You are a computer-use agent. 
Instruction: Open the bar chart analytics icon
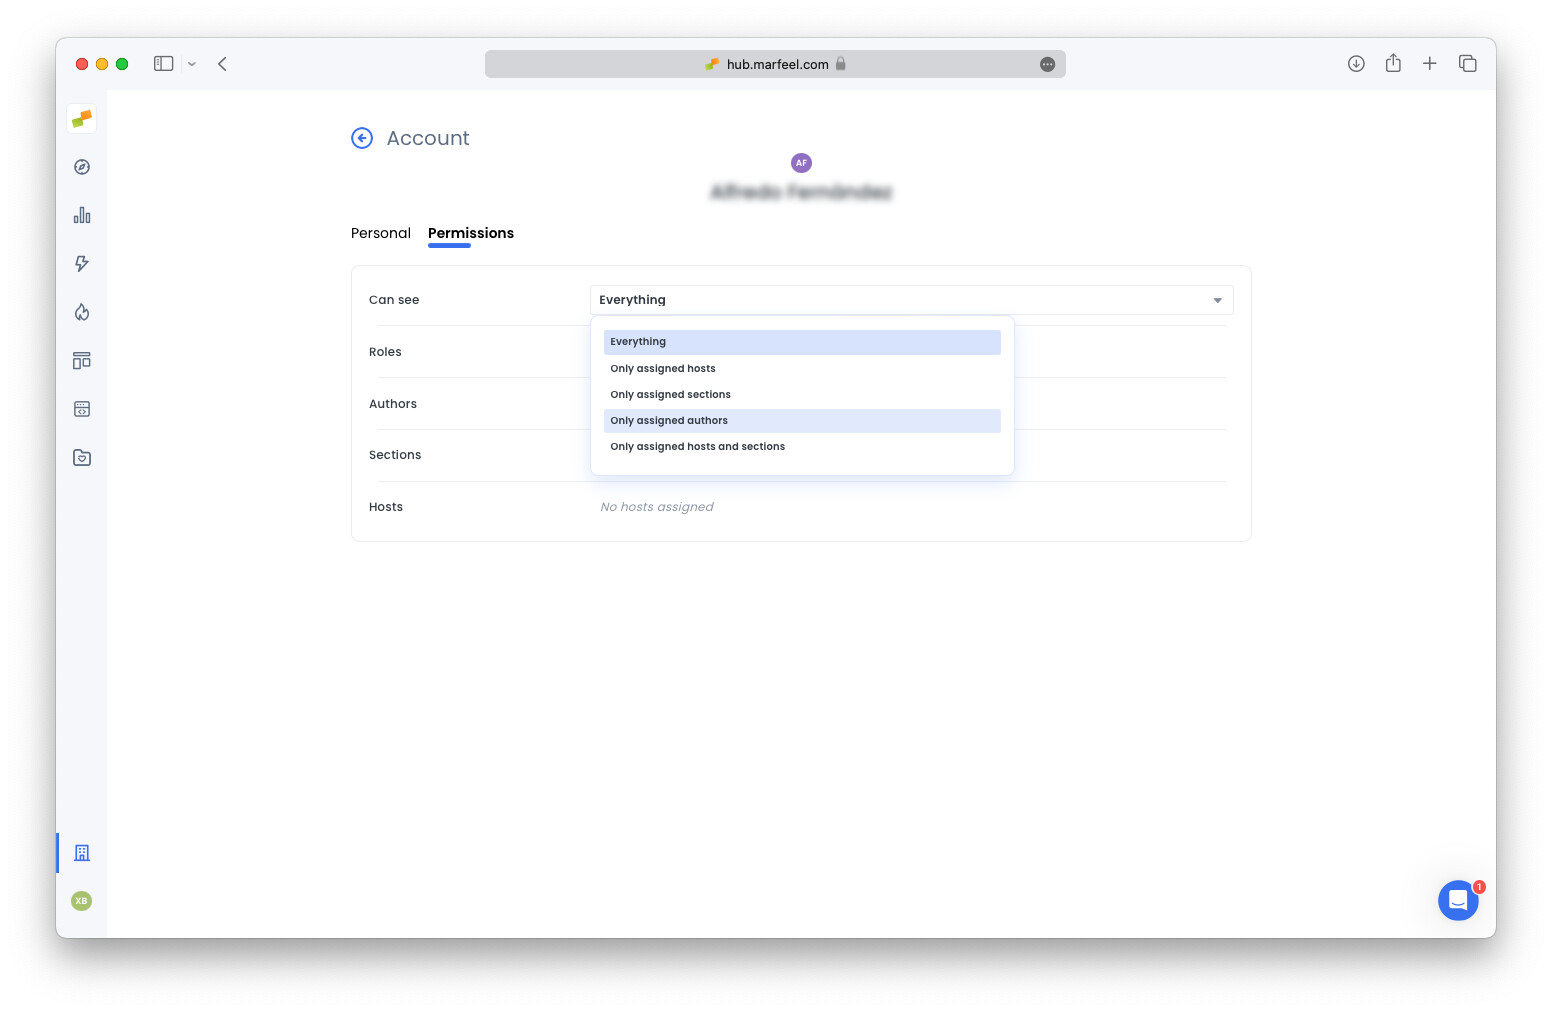tap(81, 215)
